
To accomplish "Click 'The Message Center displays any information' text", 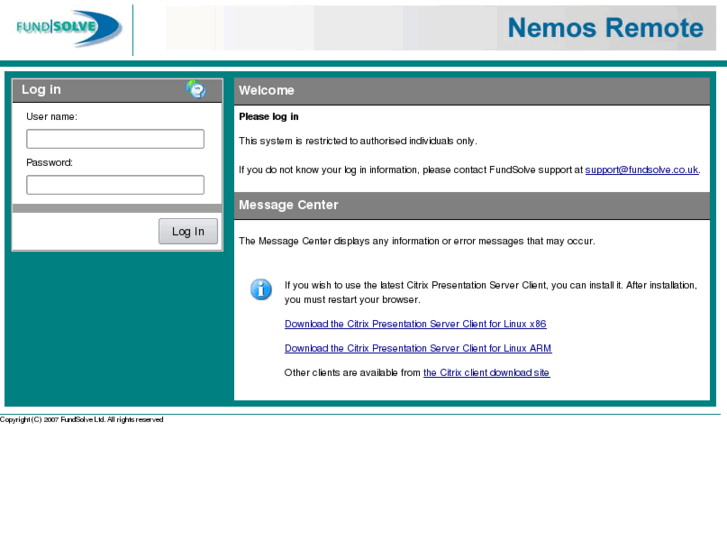I will (417, 241).
